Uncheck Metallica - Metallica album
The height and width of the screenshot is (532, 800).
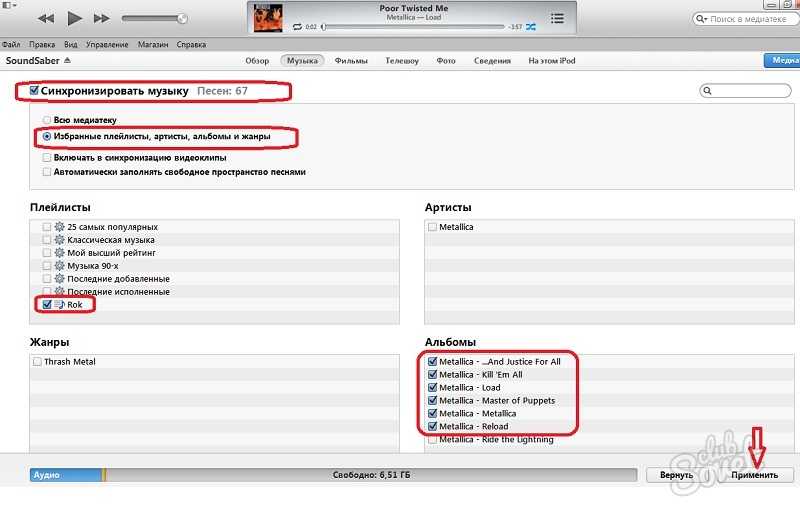click(x=433, y=413)
